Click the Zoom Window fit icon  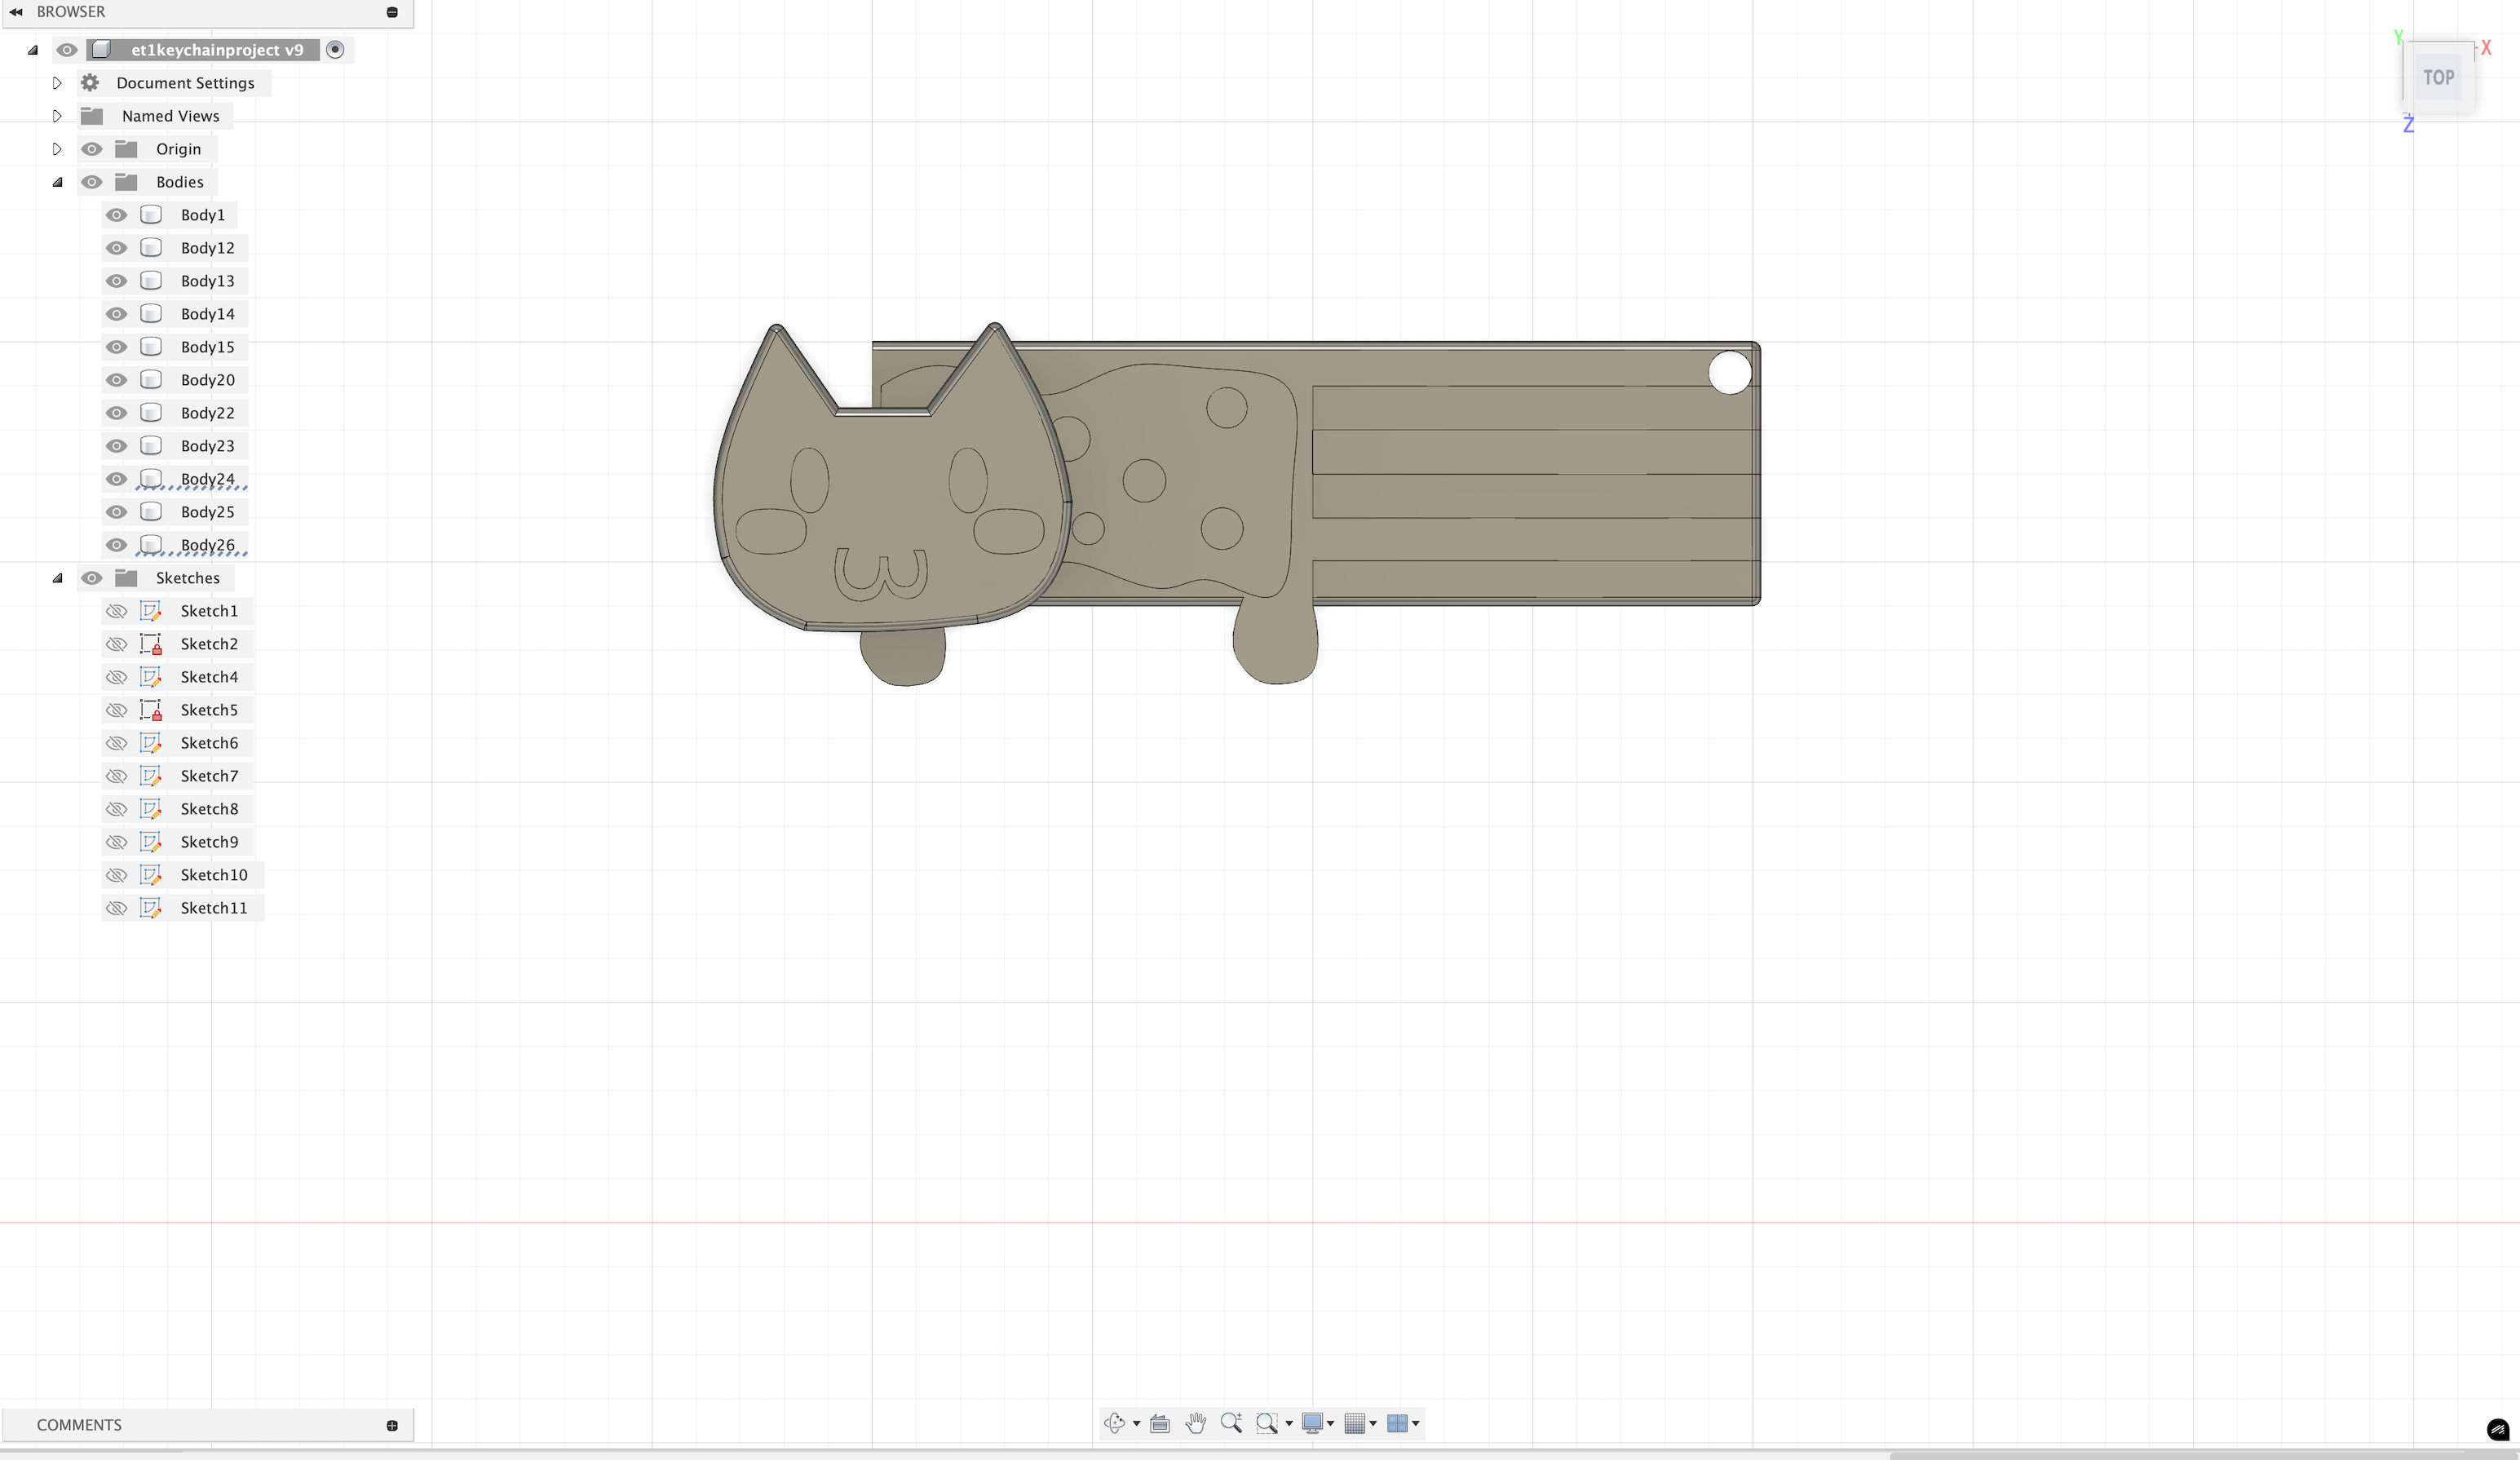click(1266, 1422)
